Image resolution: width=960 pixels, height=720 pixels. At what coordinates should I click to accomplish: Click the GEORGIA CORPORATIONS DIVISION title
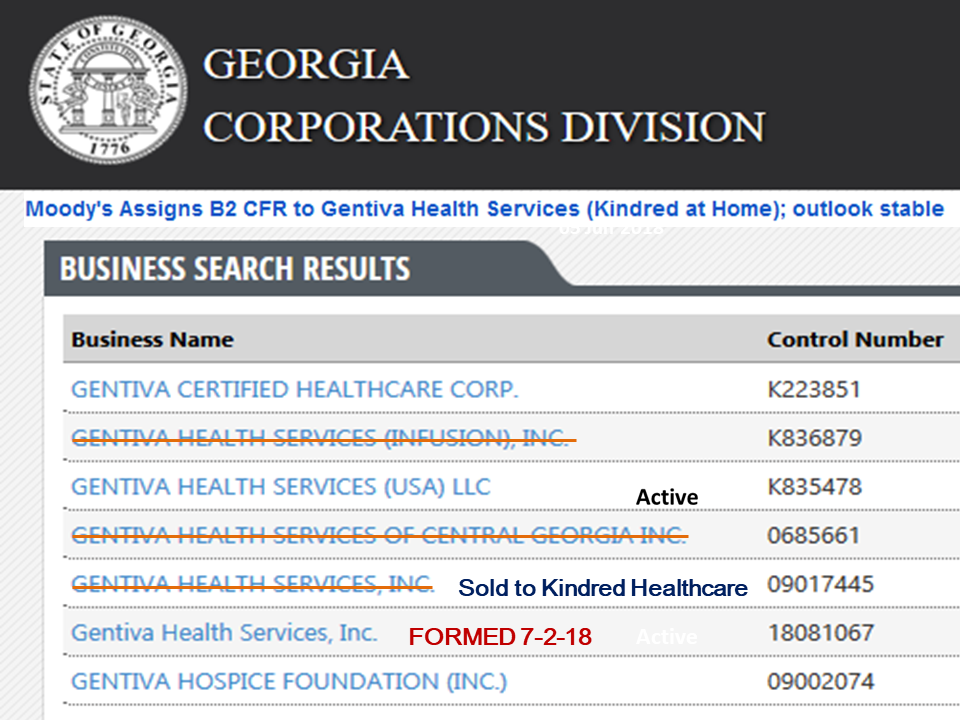point(483,95)
